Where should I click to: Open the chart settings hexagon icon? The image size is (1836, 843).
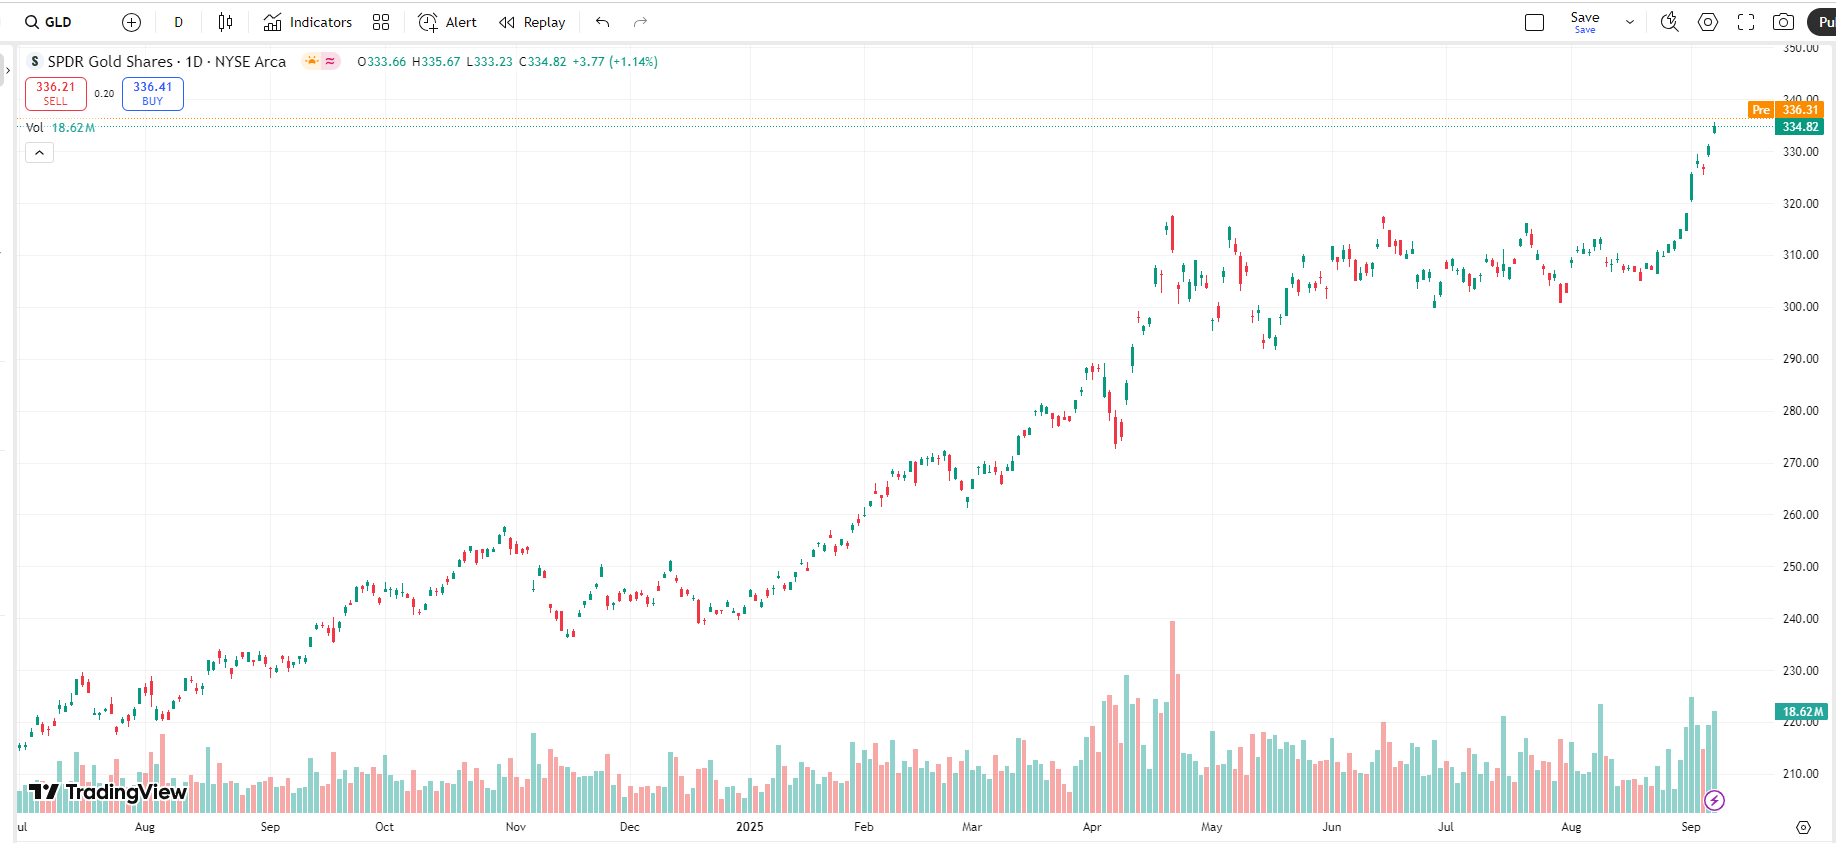tap(1708, 22)
